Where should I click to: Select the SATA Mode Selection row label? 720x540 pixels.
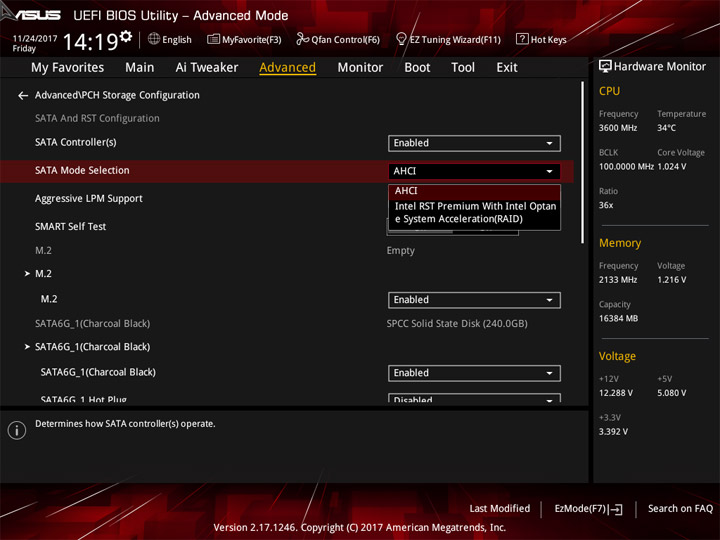coord(82,170)
